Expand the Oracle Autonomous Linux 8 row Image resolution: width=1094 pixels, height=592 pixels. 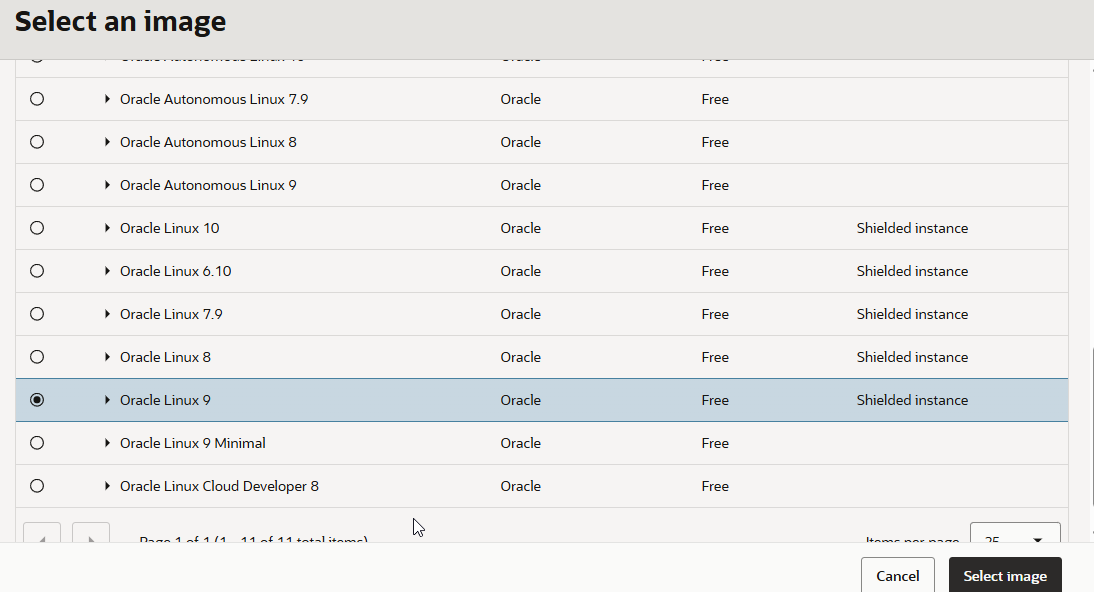107,142
